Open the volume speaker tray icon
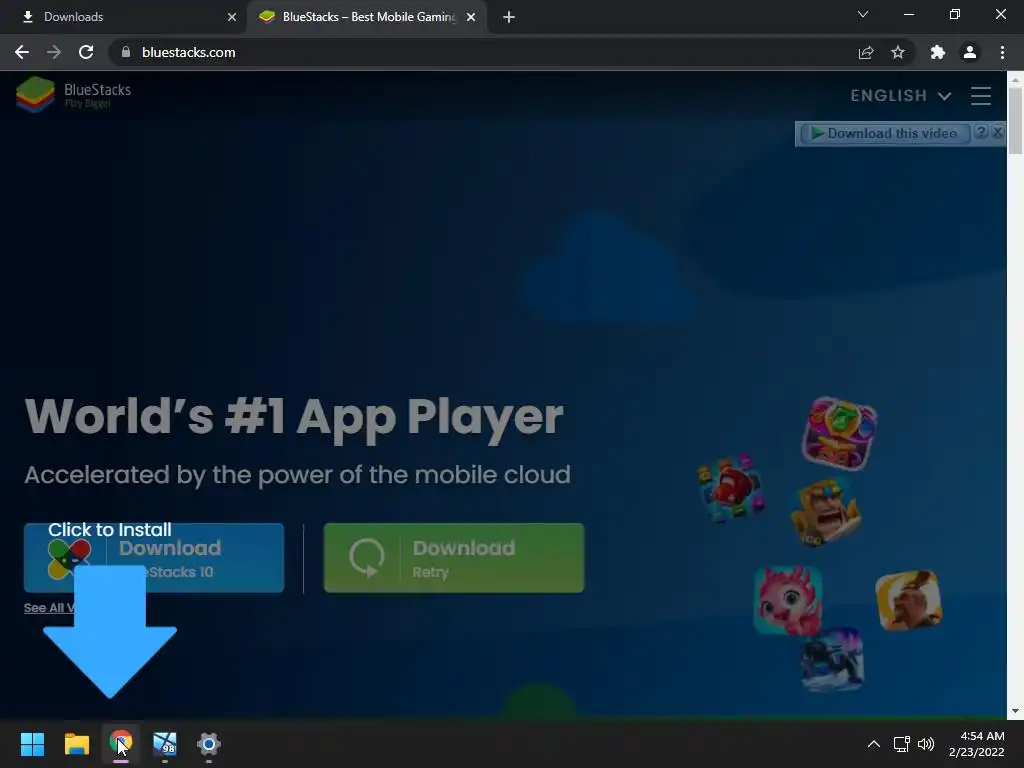 click(x=925, y=744)
